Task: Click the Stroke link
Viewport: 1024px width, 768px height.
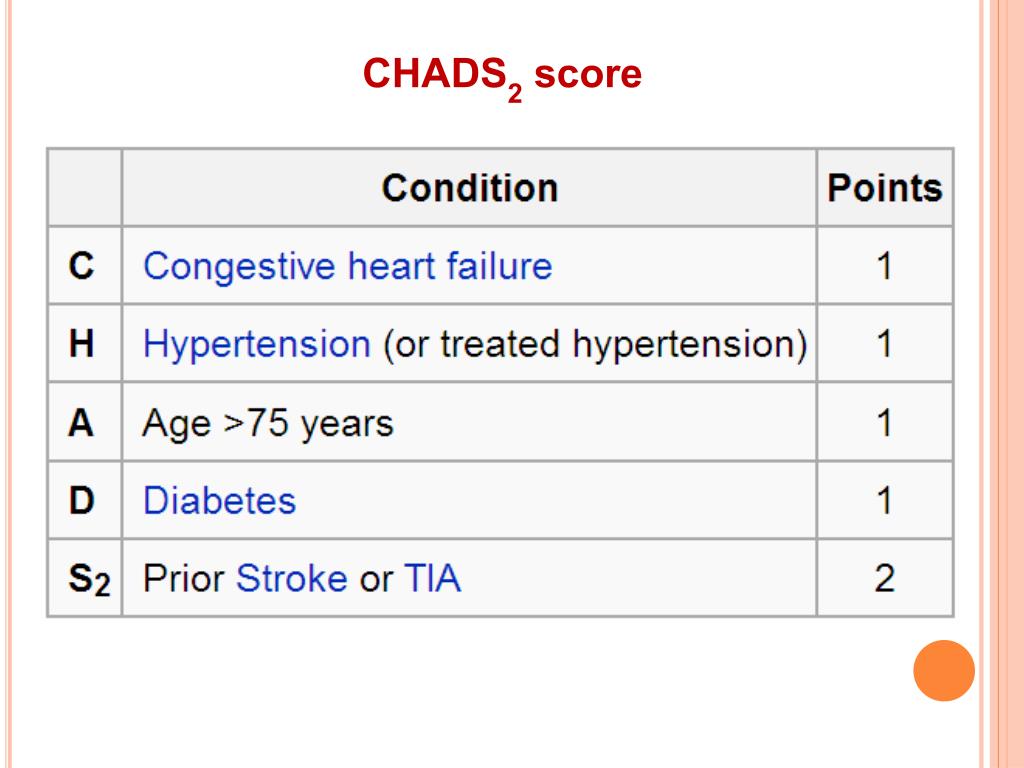Action: (291, 579)
